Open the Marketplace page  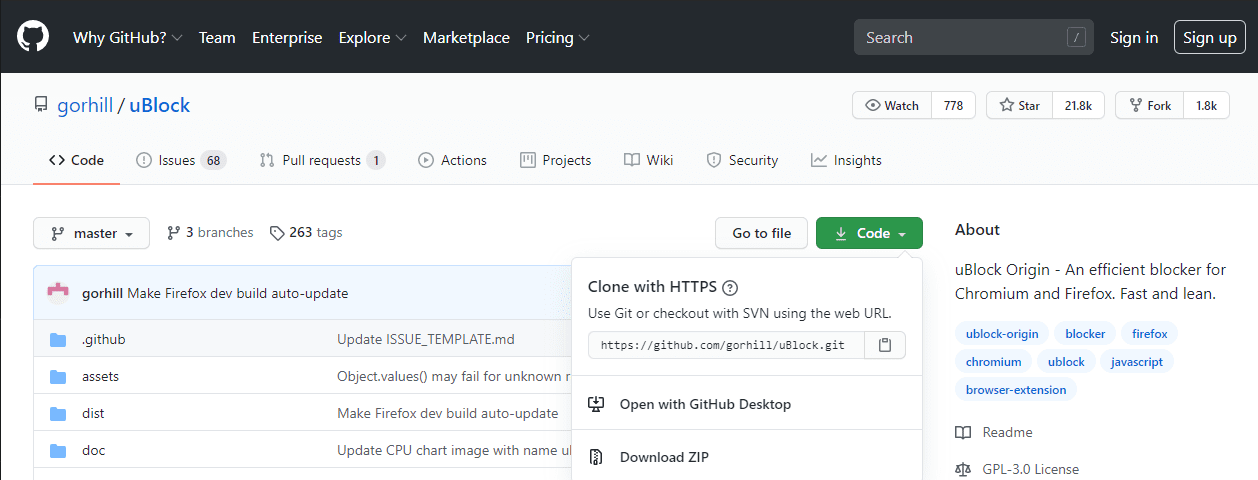pos(466,38)
